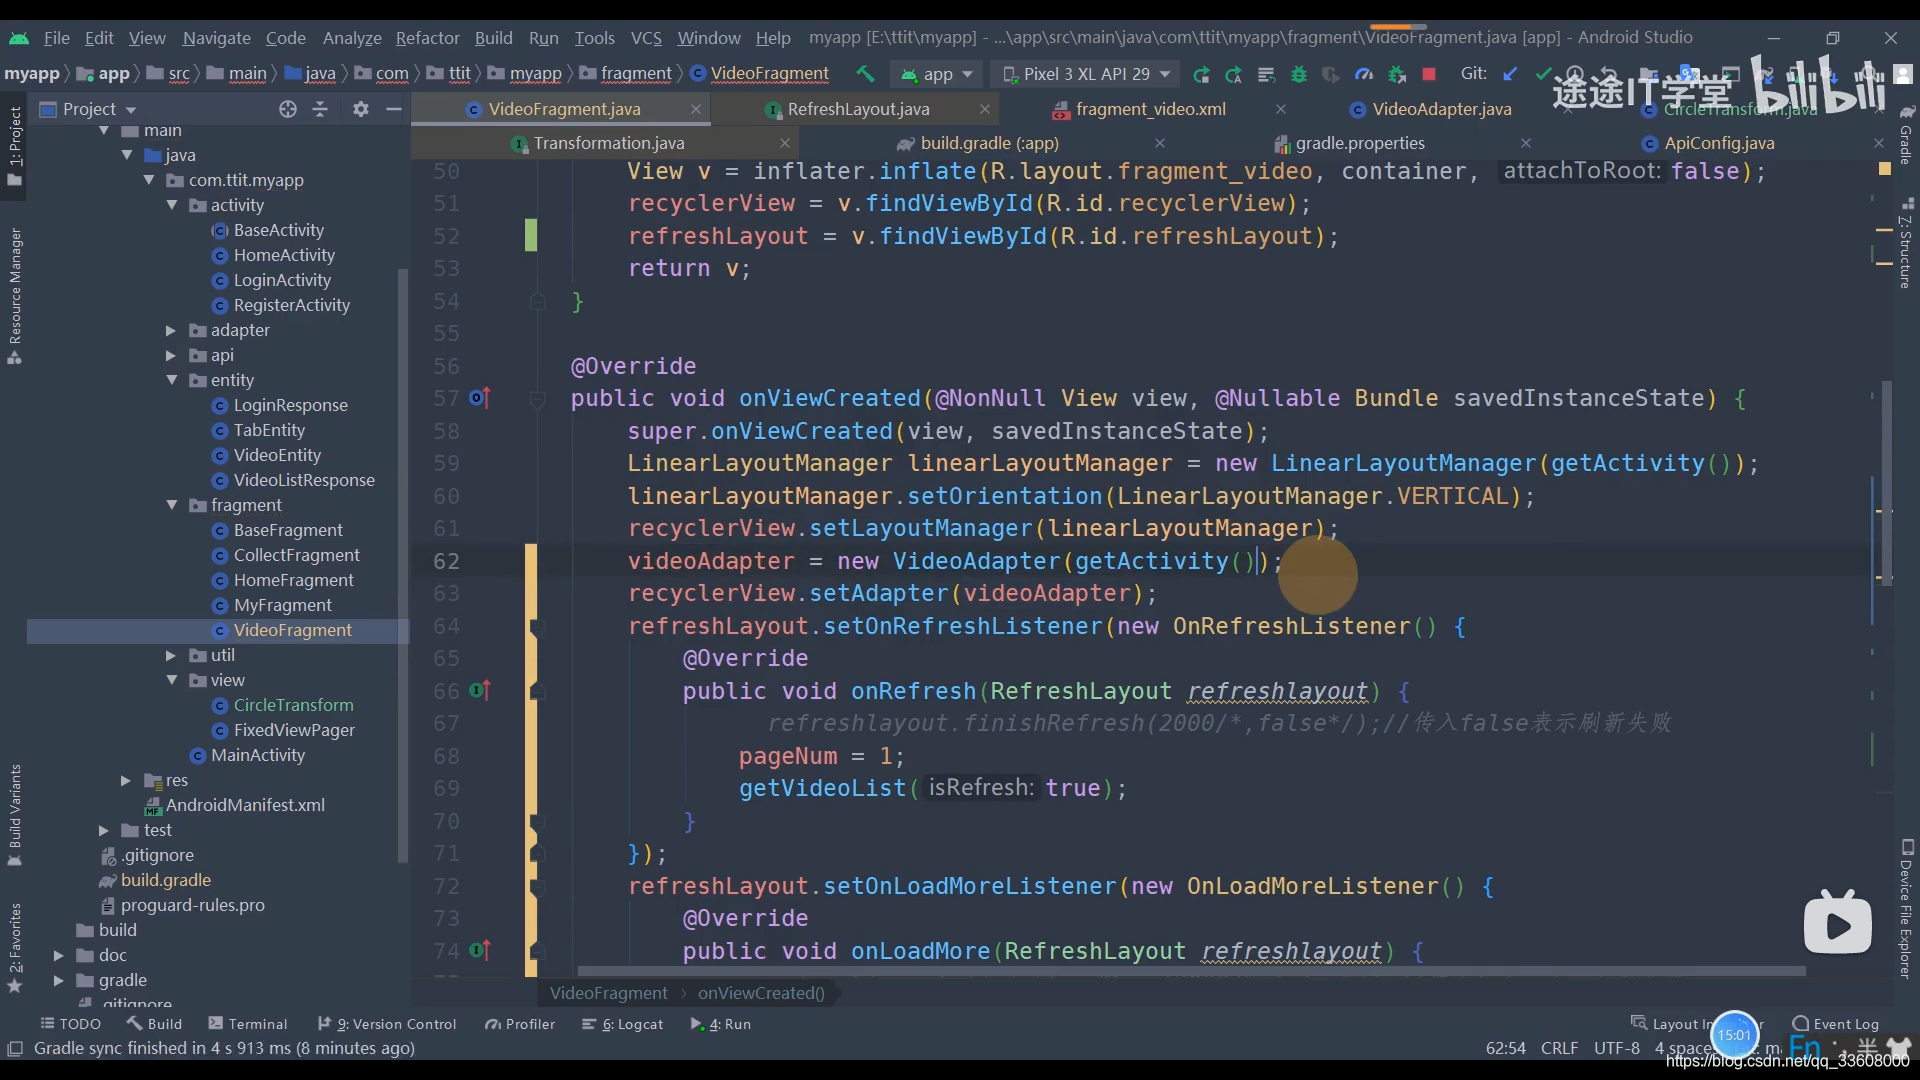1920x1080 pixels.
Task: Click the Make Project hammer icon
Action: [x=865, y=74]
